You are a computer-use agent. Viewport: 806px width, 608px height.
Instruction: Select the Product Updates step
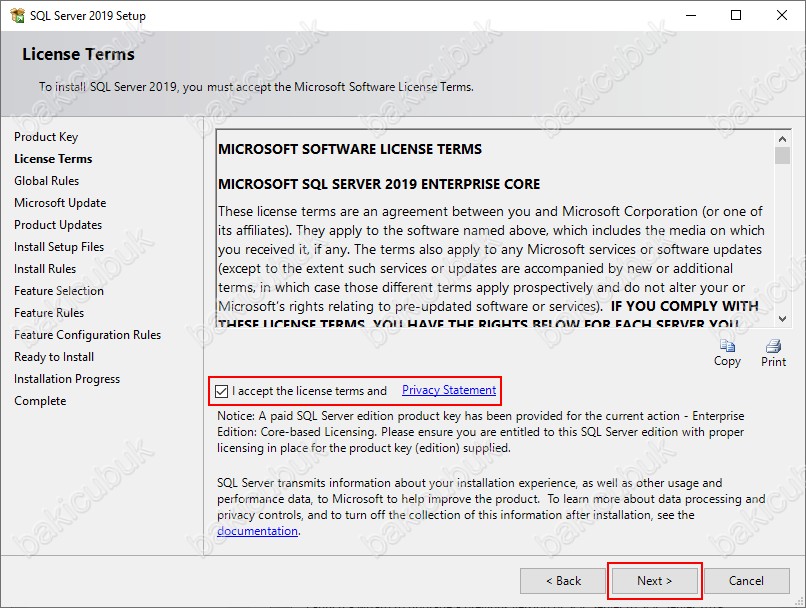click(x=58, y=225)
